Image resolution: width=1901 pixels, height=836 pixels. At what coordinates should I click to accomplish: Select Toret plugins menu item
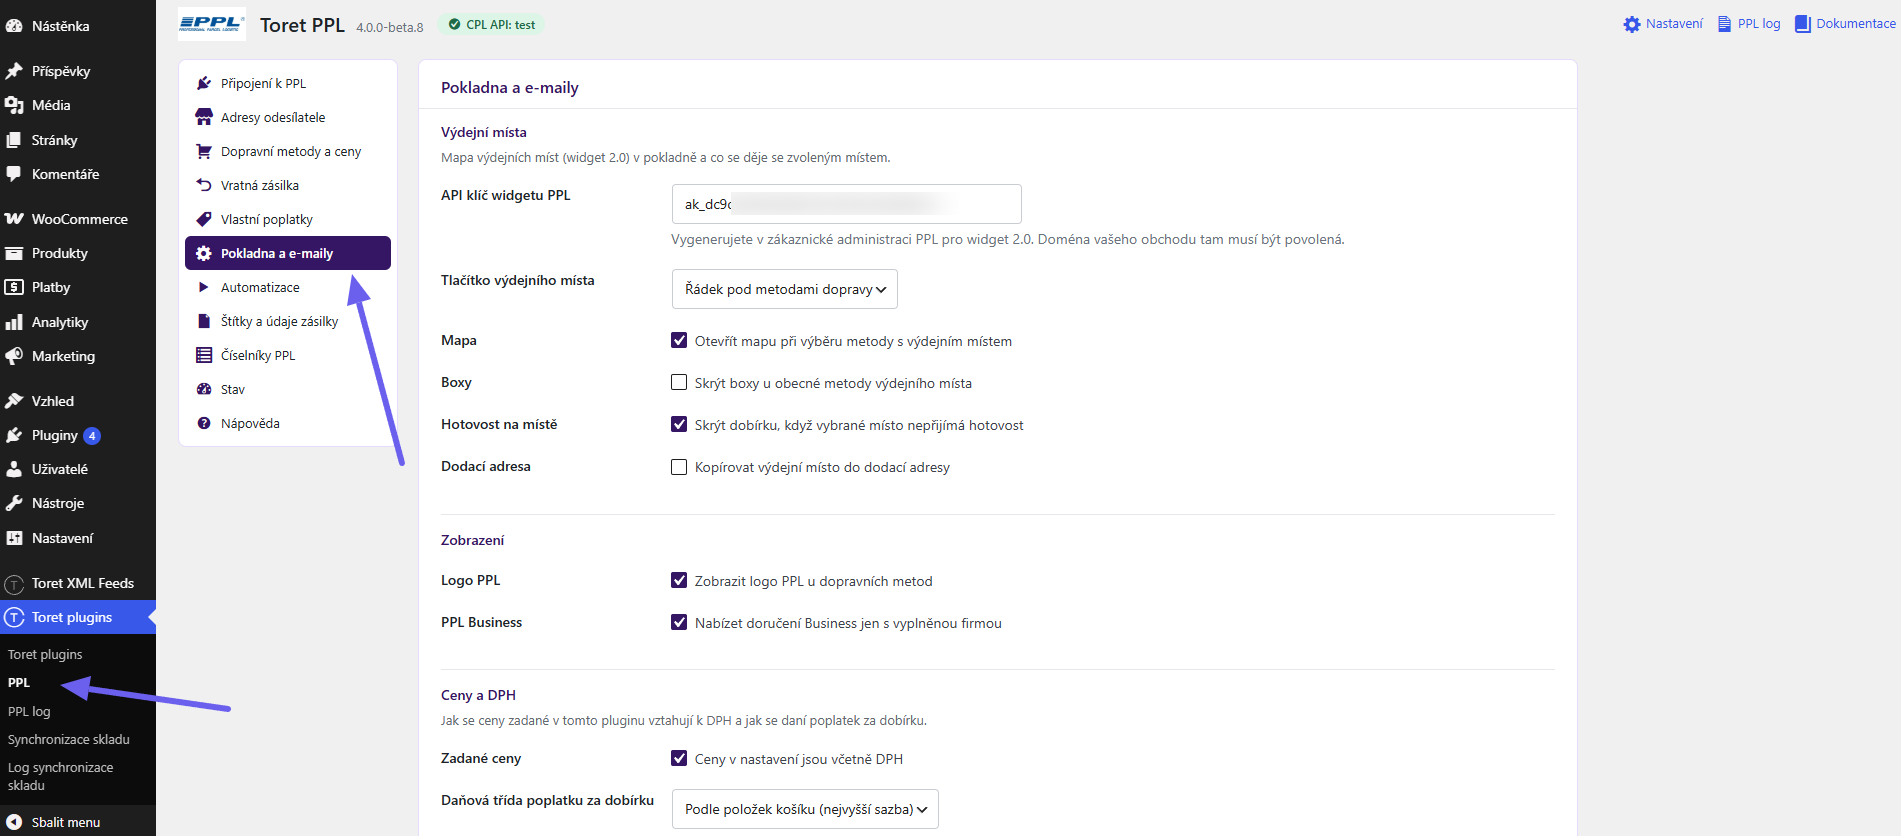click(78, 617)
